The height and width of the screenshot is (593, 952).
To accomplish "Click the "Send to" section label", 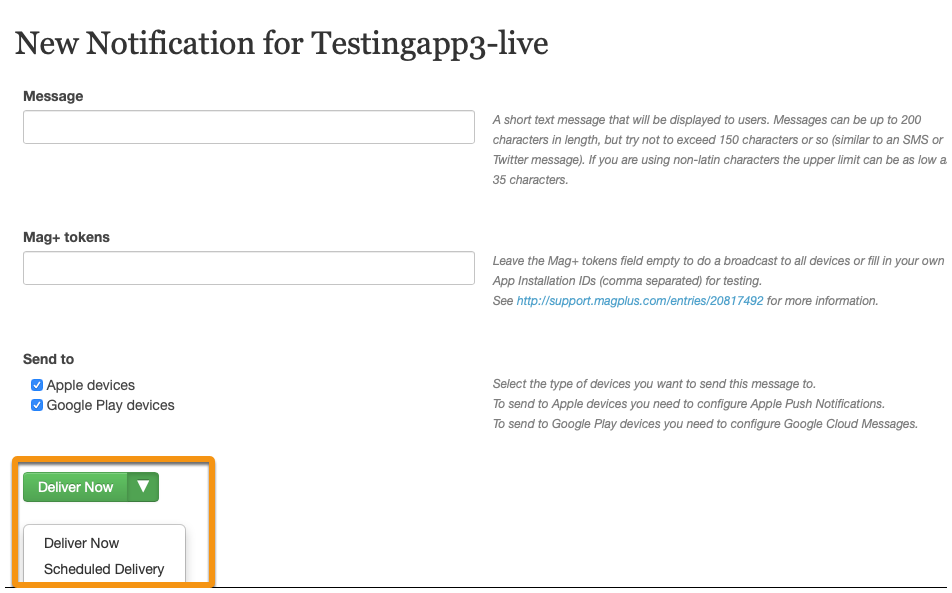I will tap(49, 359).
